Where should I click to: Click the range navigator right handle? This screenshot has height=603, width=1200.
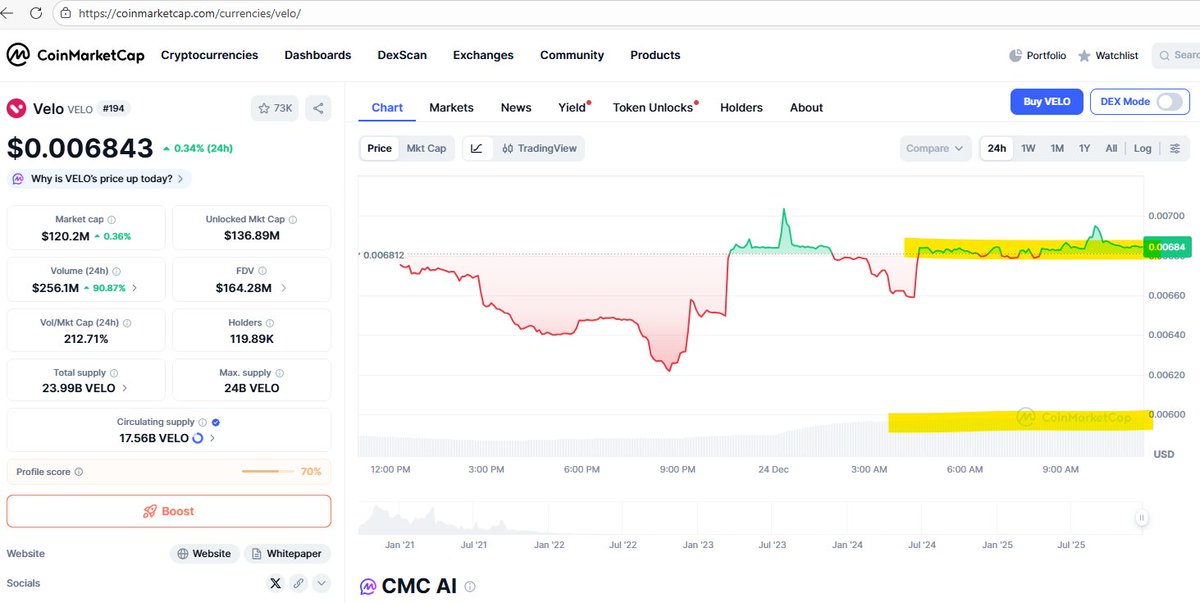[x=1141, y=518]
